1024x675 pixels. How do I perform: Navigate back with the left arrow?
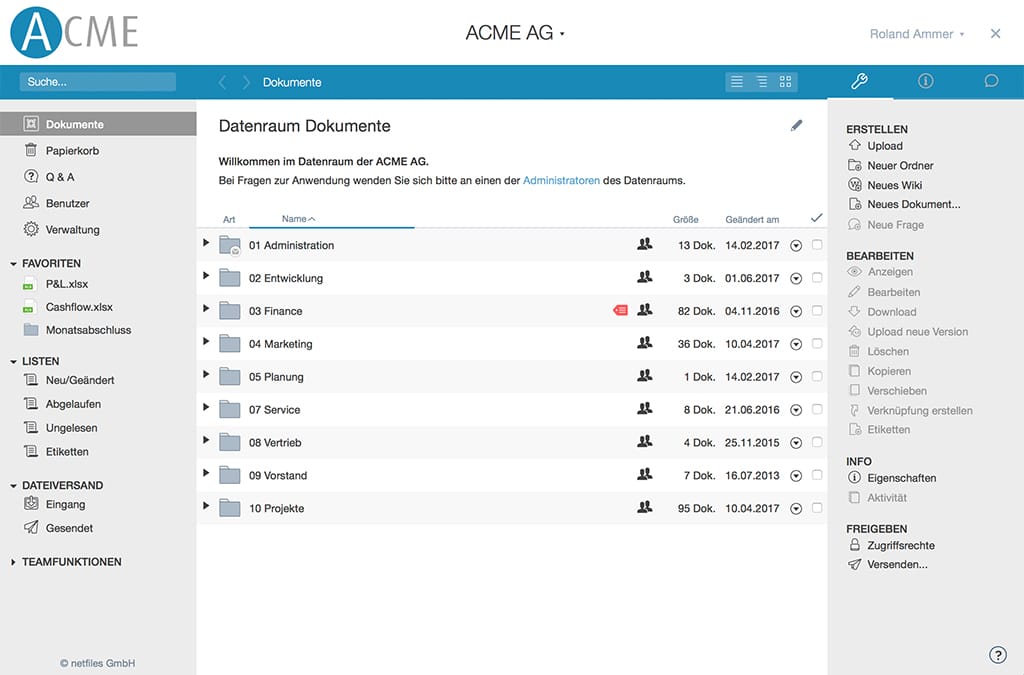[x=222, y=82]
